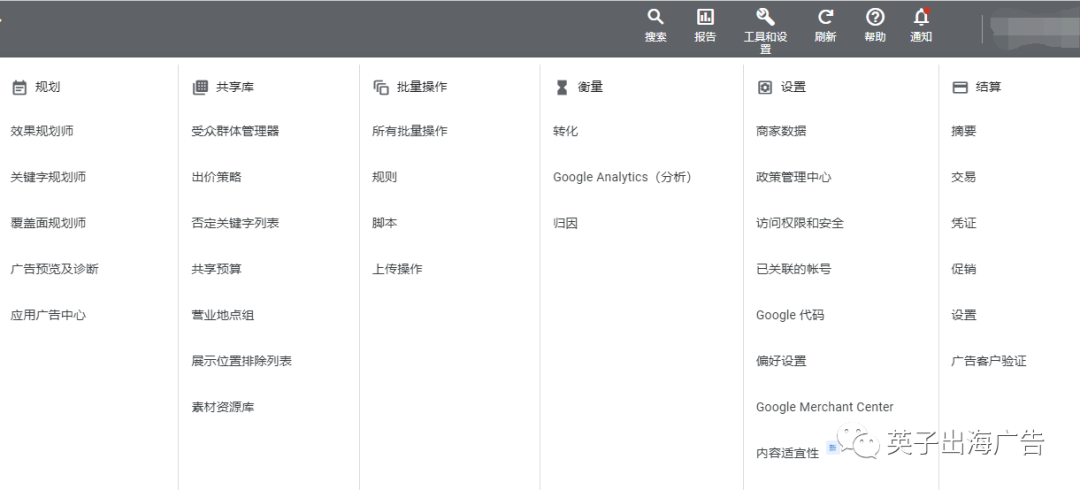This screenshot has width=1080, height=490.
Task: Click the 搜索 magnifier icon
Action: tap(656, 17)
